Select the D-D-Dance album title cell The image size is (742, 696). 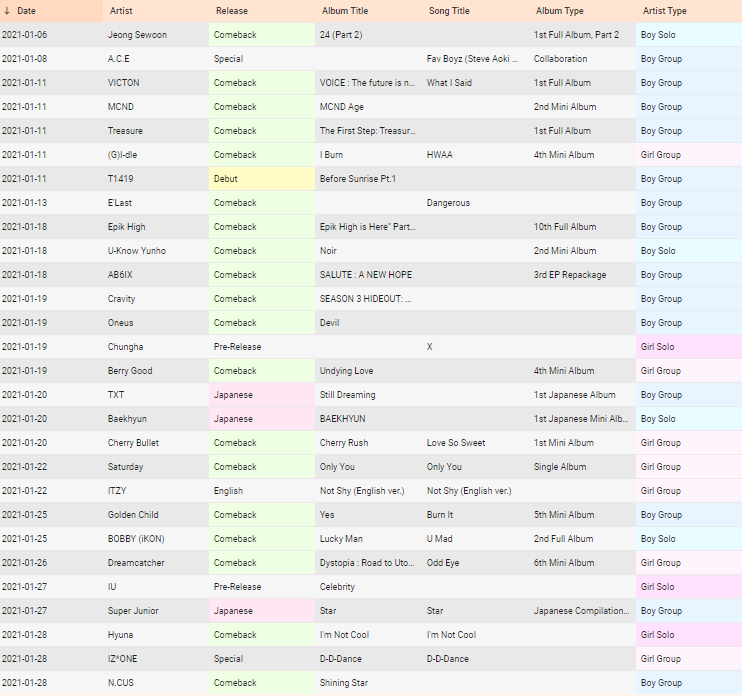pos(369,659)
